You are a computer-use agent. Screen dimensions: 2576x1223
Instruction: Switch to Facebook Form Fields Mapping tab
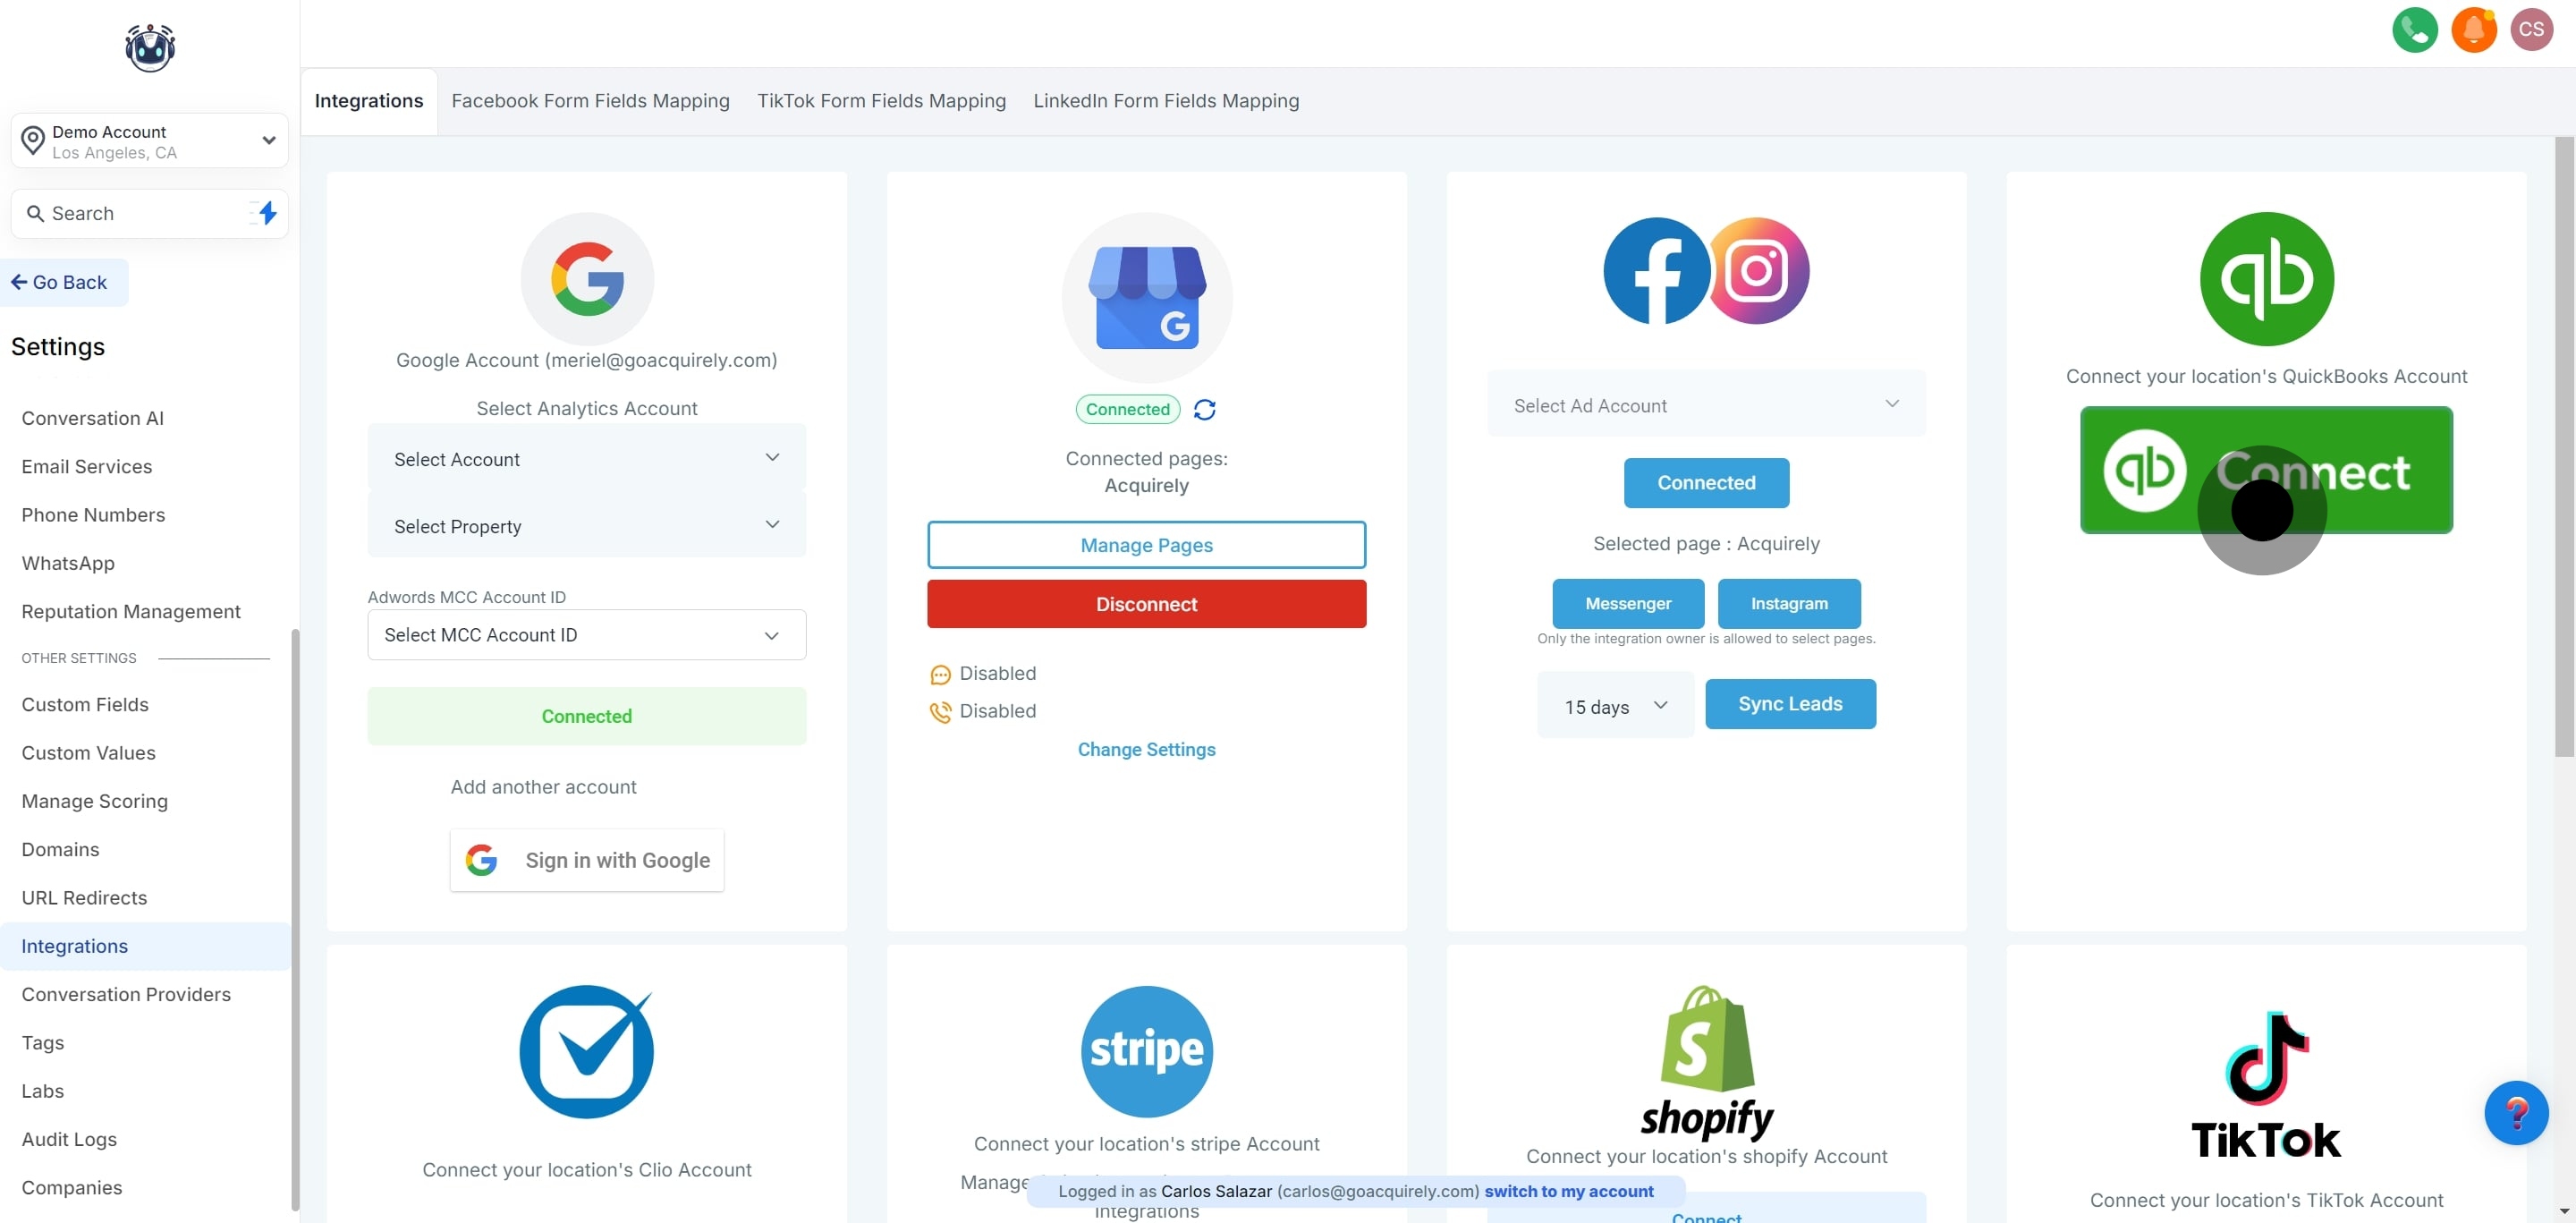tap(590, 101)
